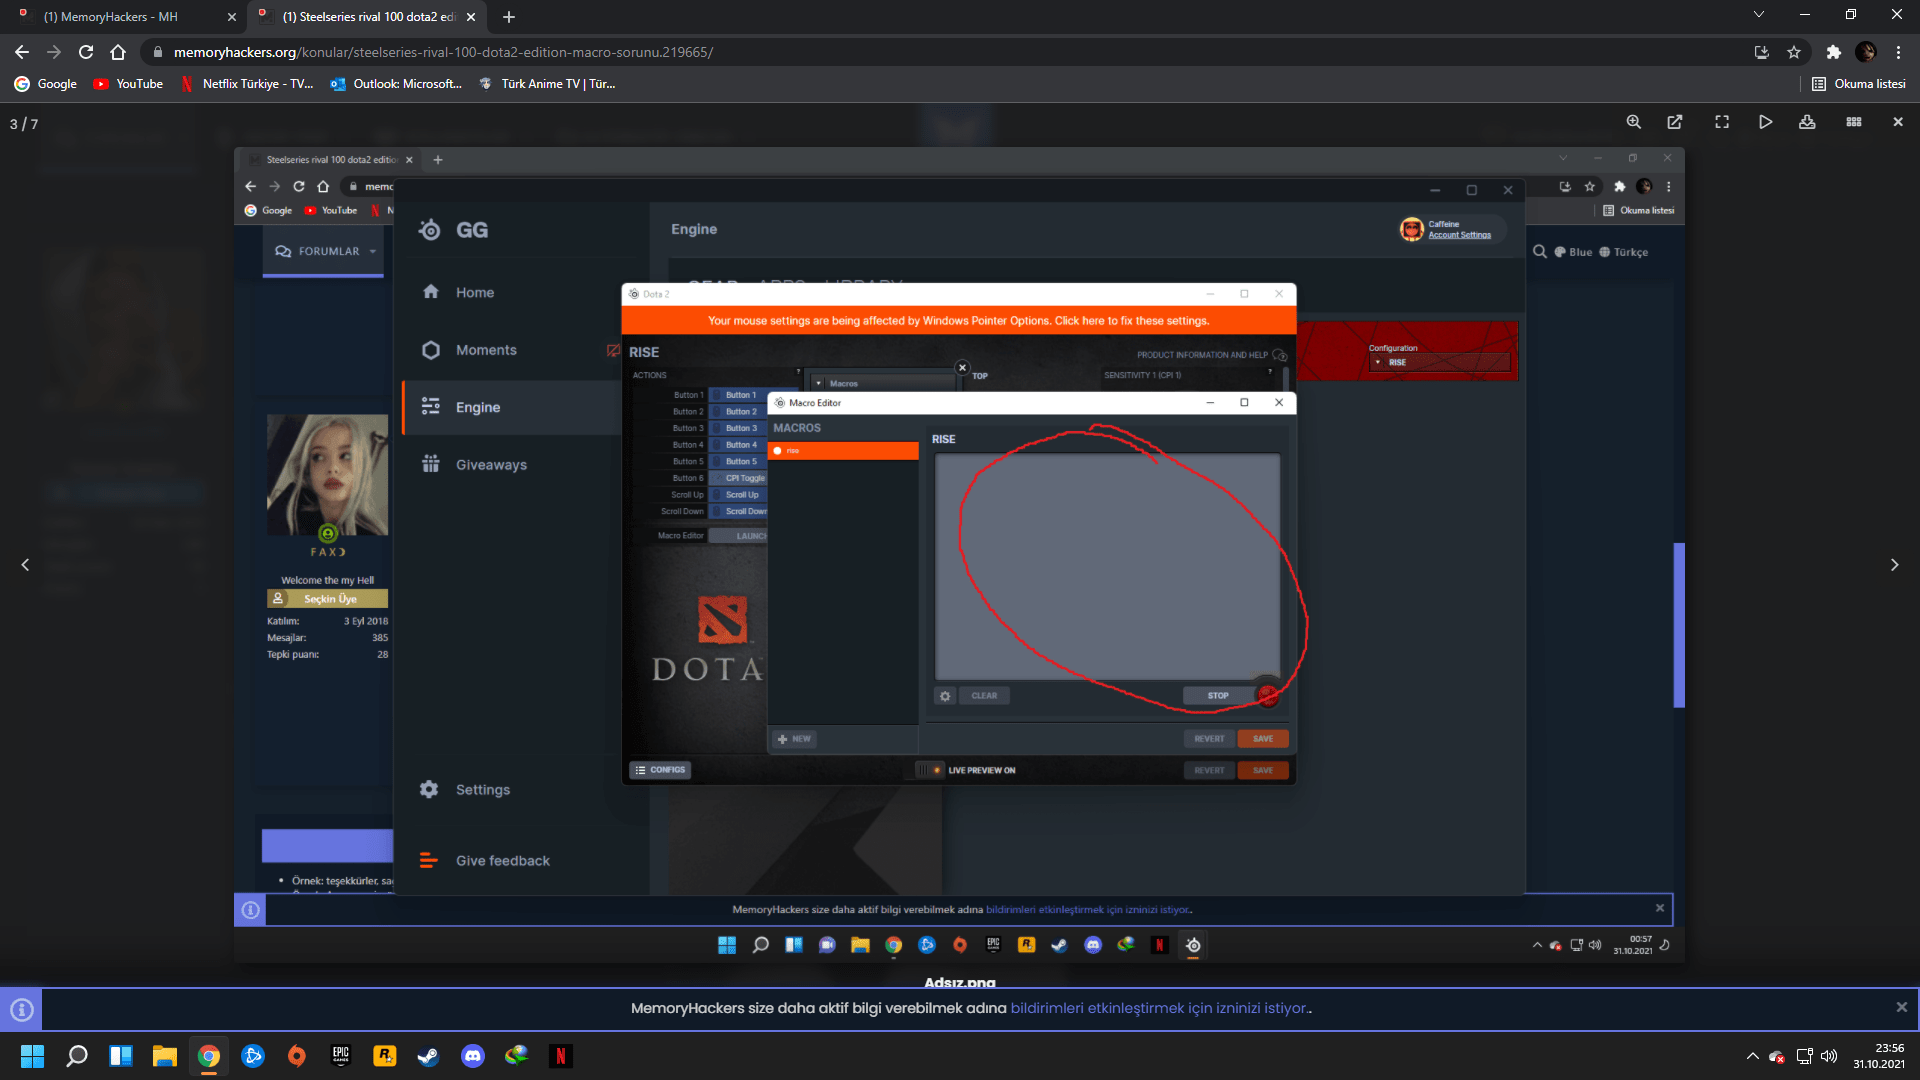1920x1080 pixels.
Task: Go to the next image in lightbox
Action: pos(1894,565)
